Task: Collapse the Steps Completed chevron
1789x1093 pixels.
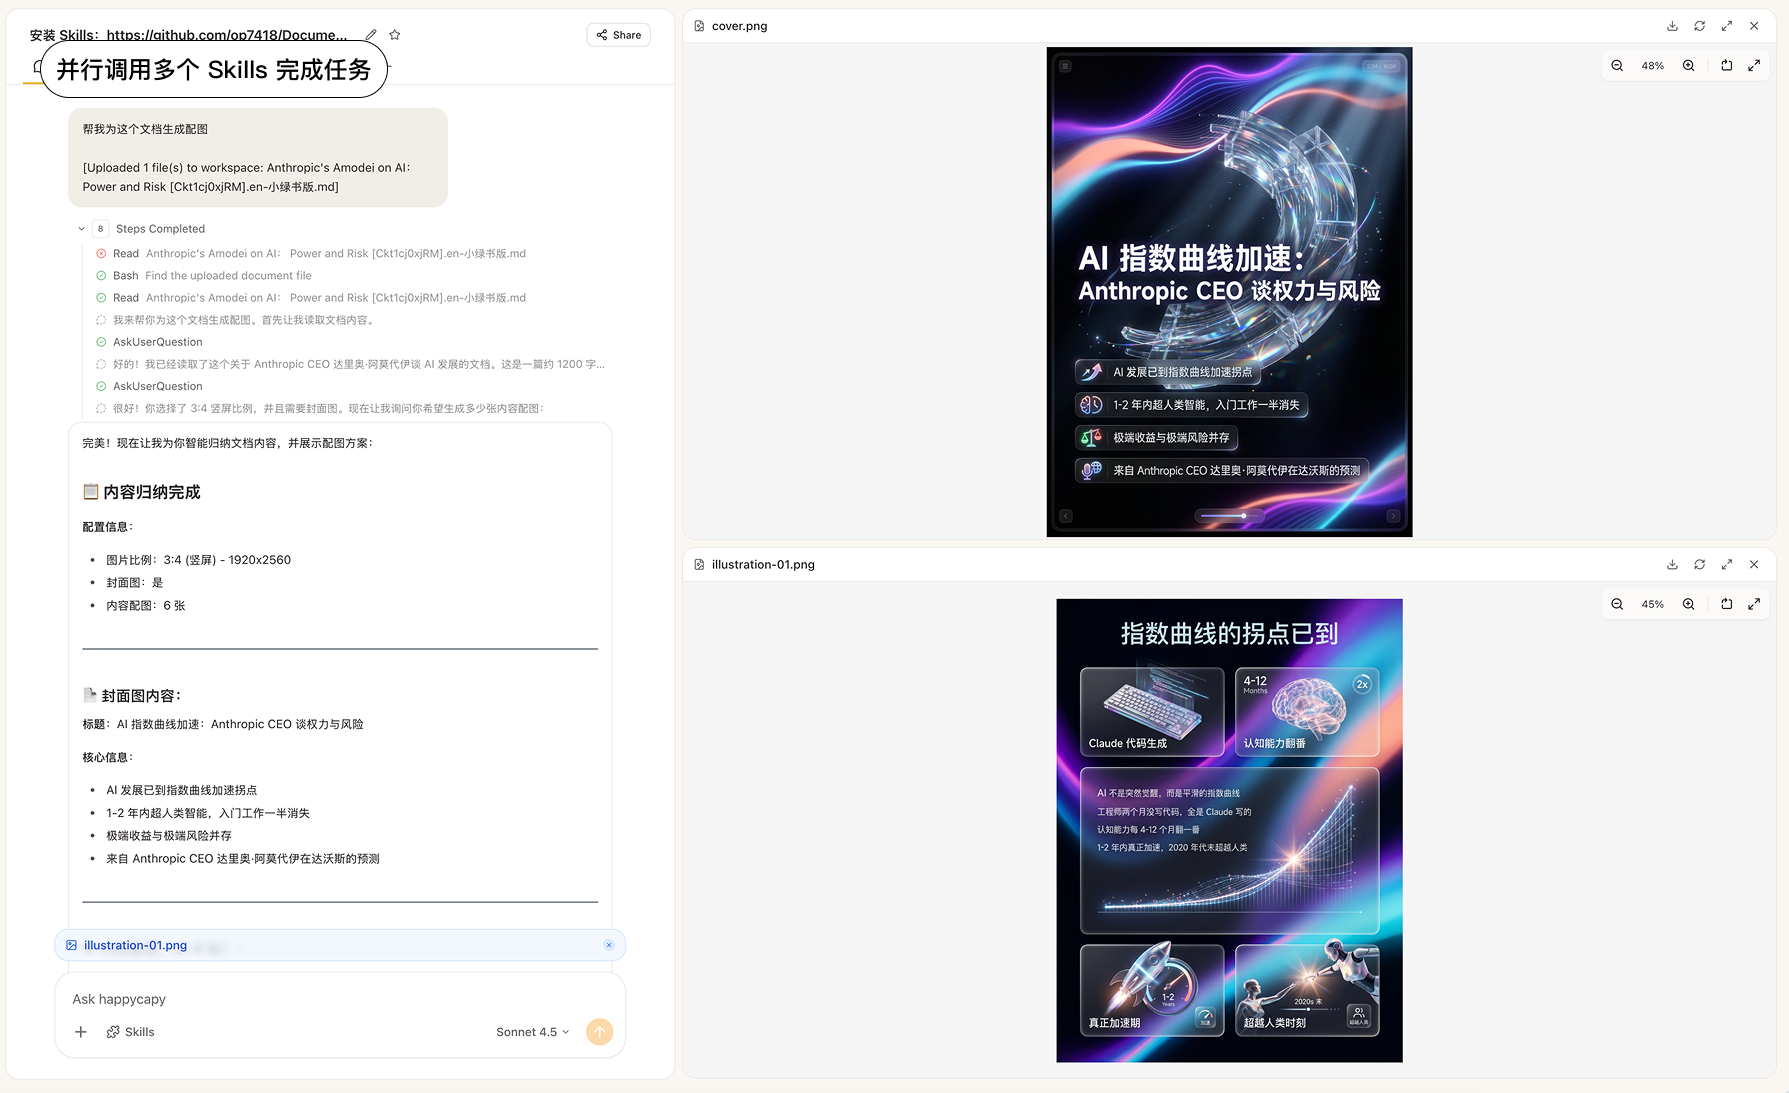Action: click(x=82, y=229)
